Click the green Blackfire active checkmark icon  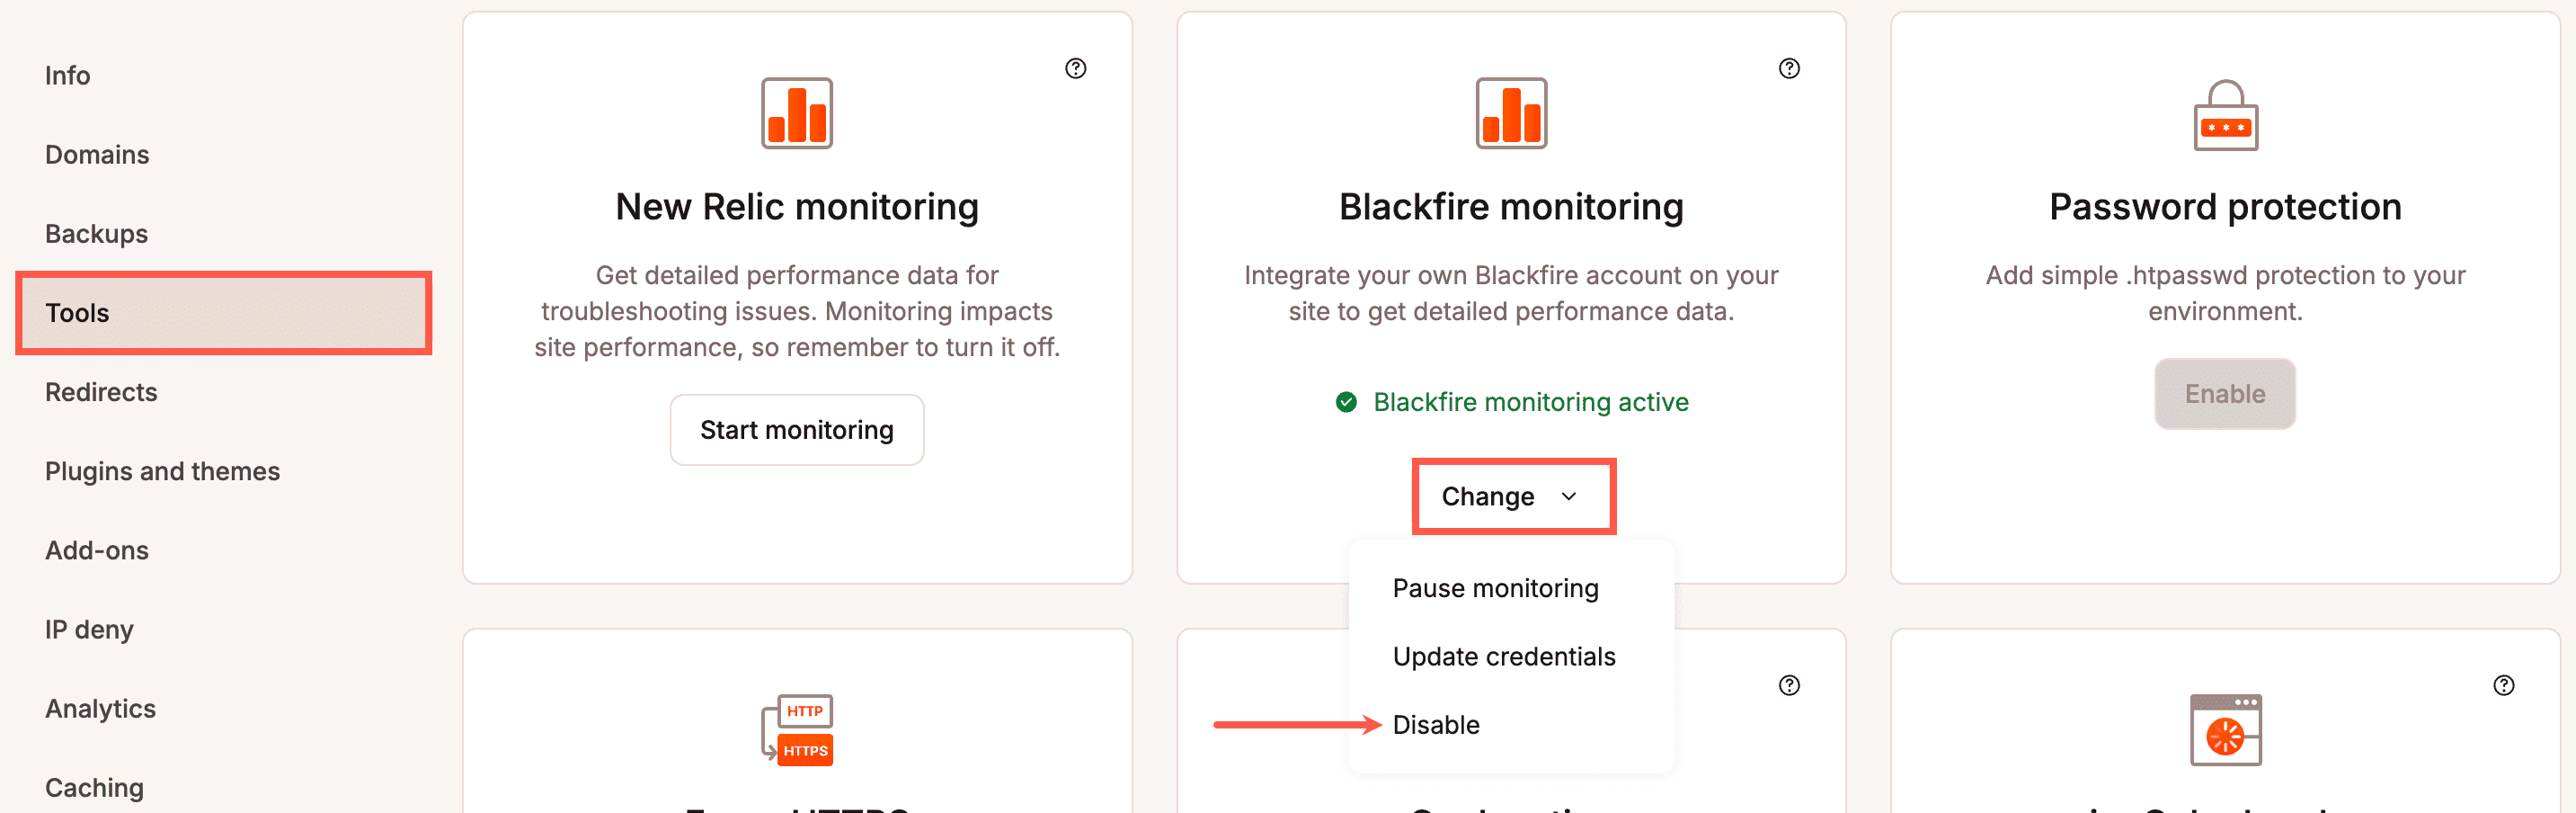[1349, 402]
